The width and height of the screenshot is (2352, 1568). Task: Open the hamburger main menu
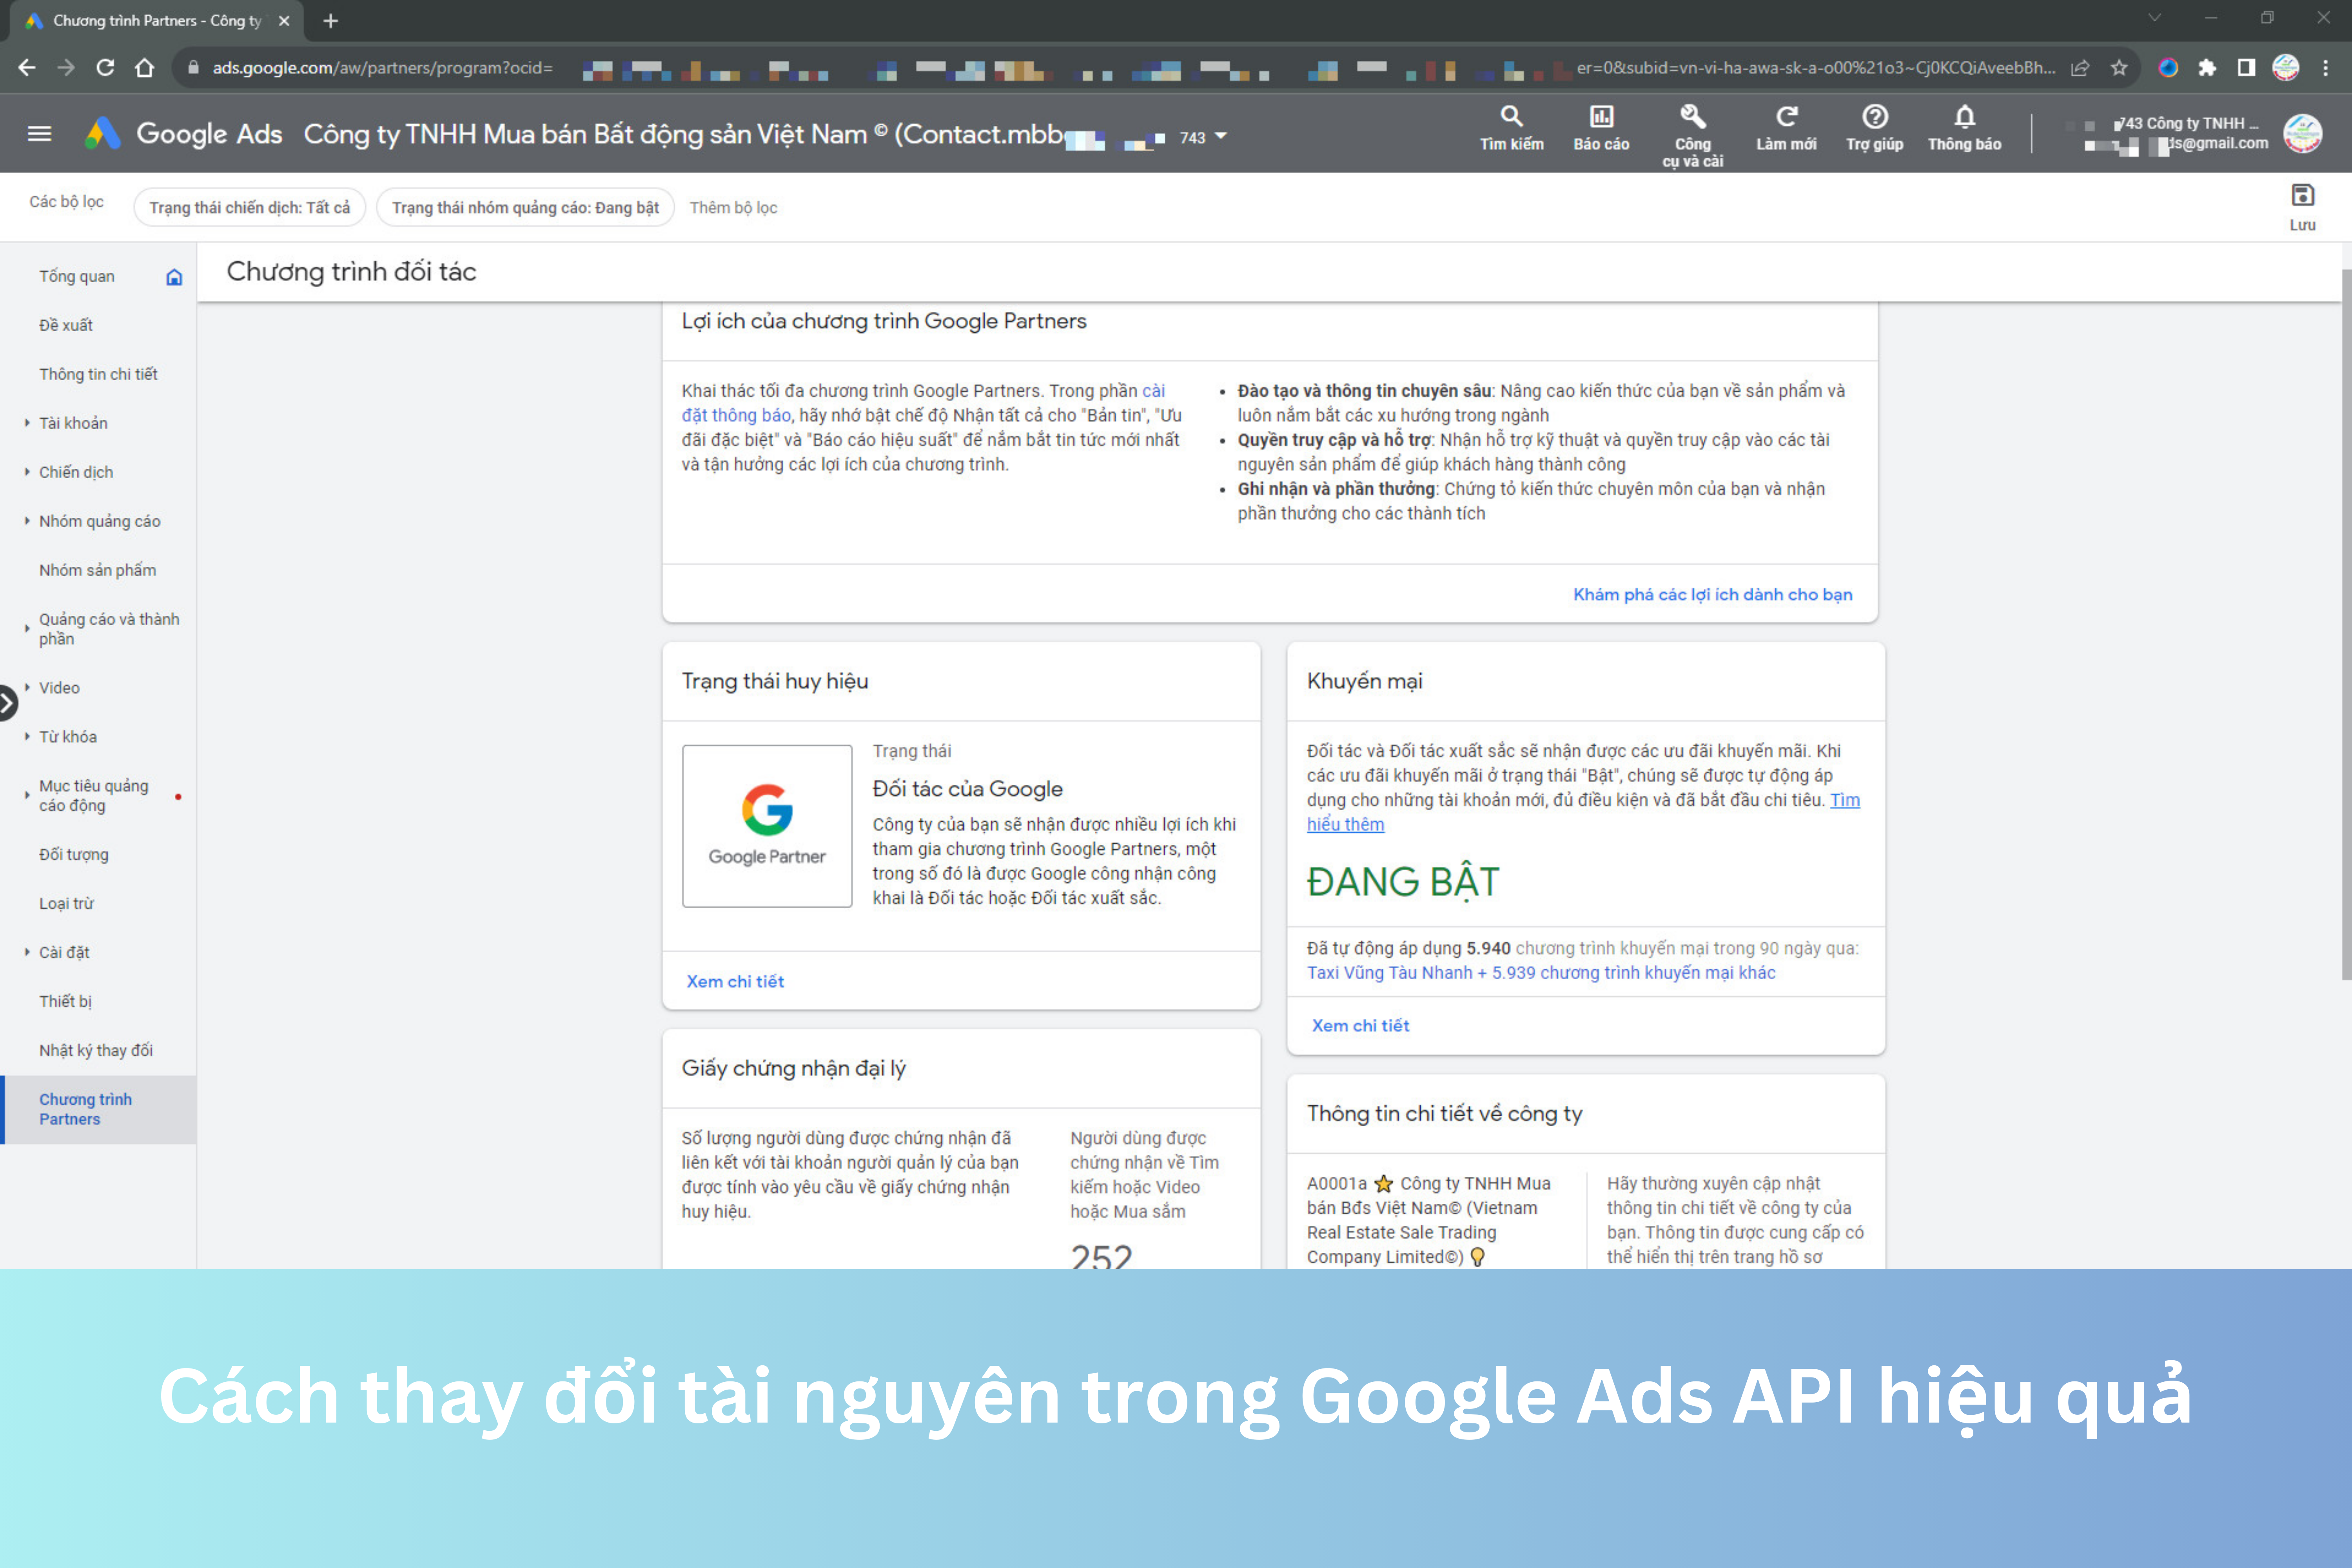(39, 134)
